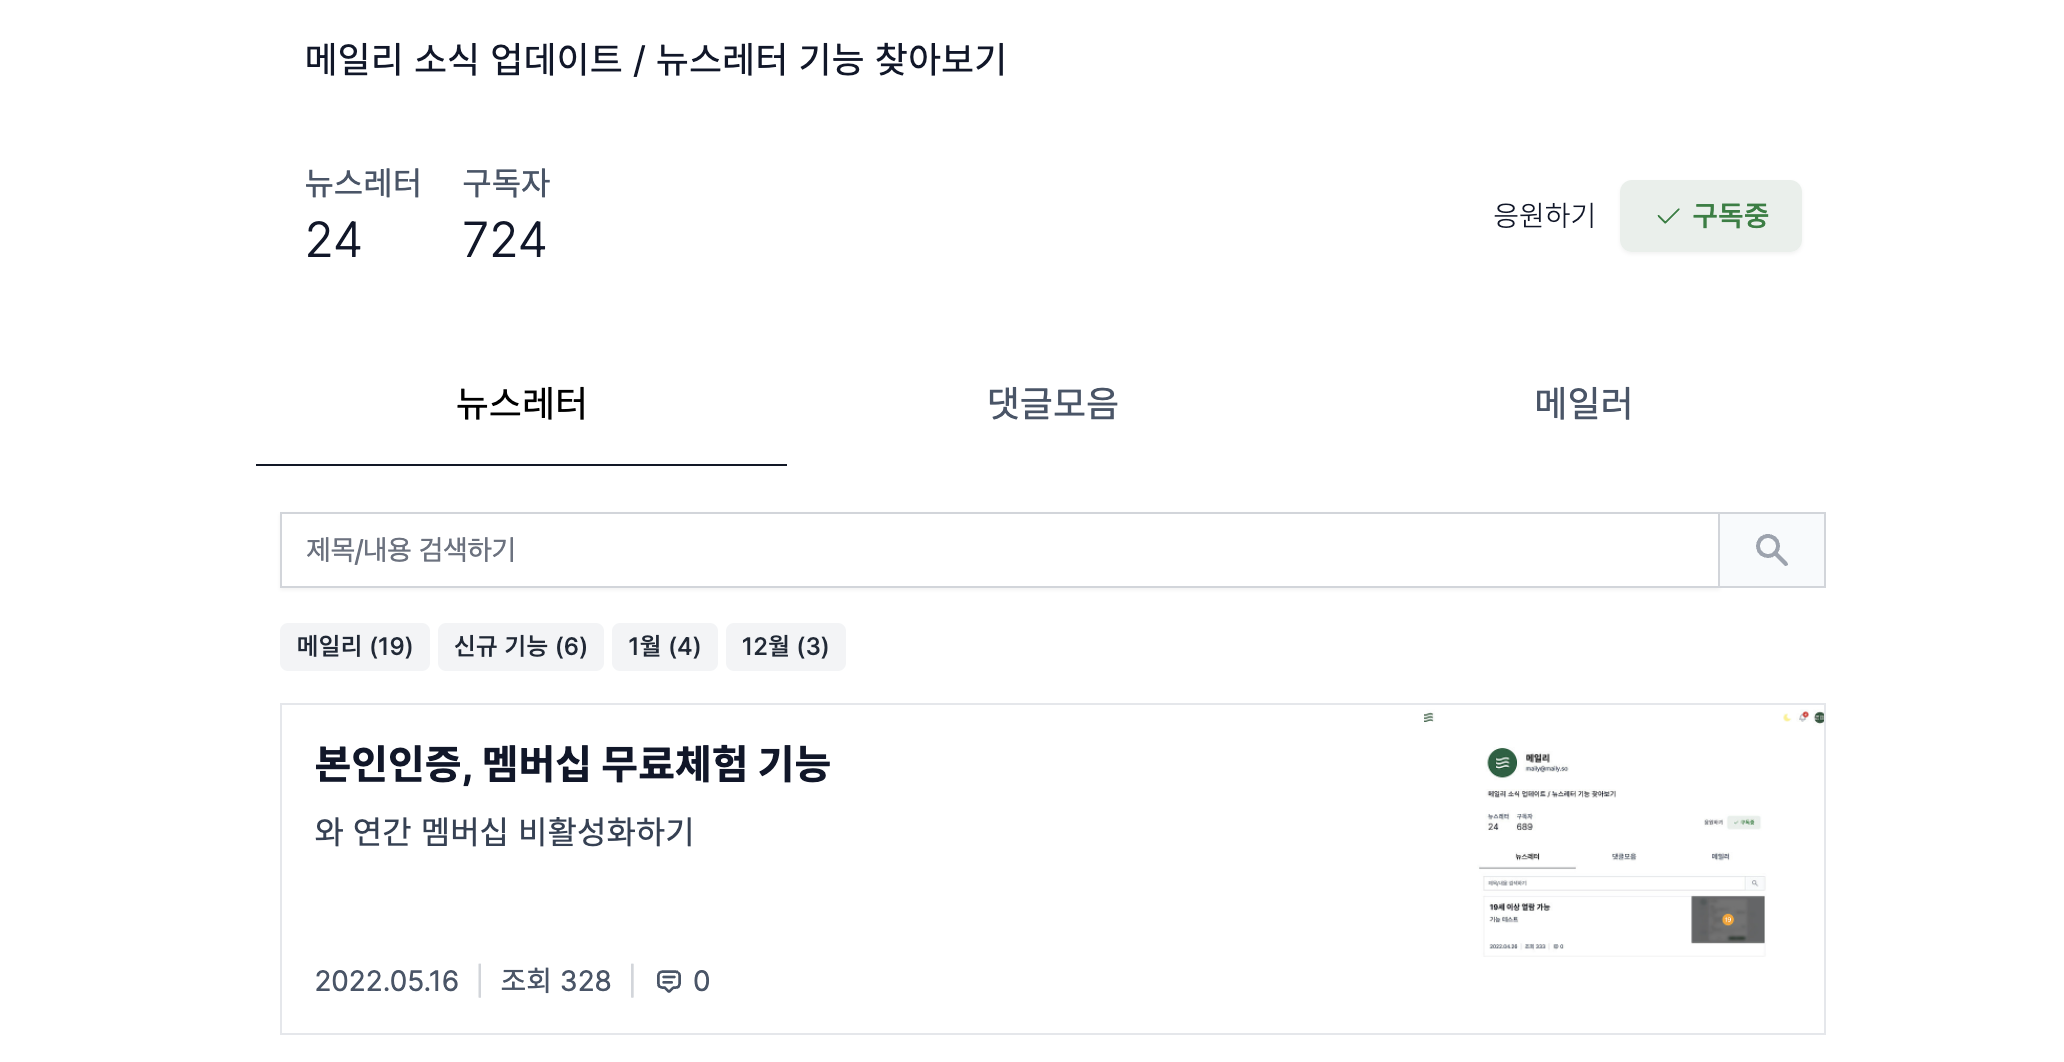Click the post date 2022.05.16

[x=386, y=982]
